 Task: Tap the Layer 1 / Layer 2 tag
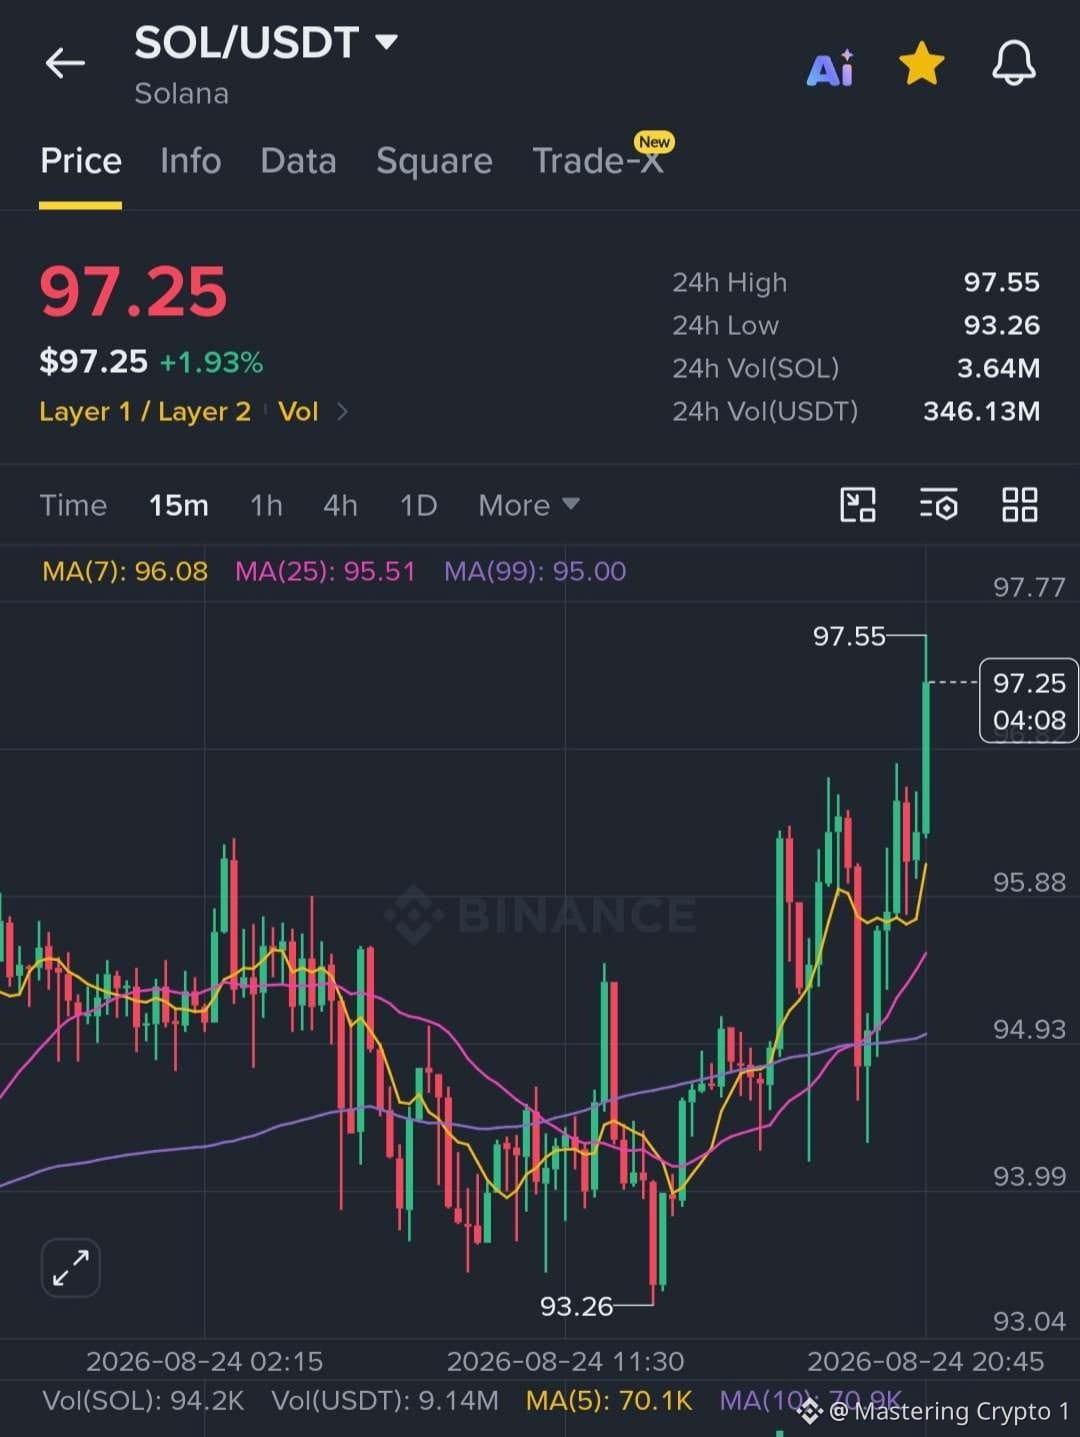click(x=145, y=411)
